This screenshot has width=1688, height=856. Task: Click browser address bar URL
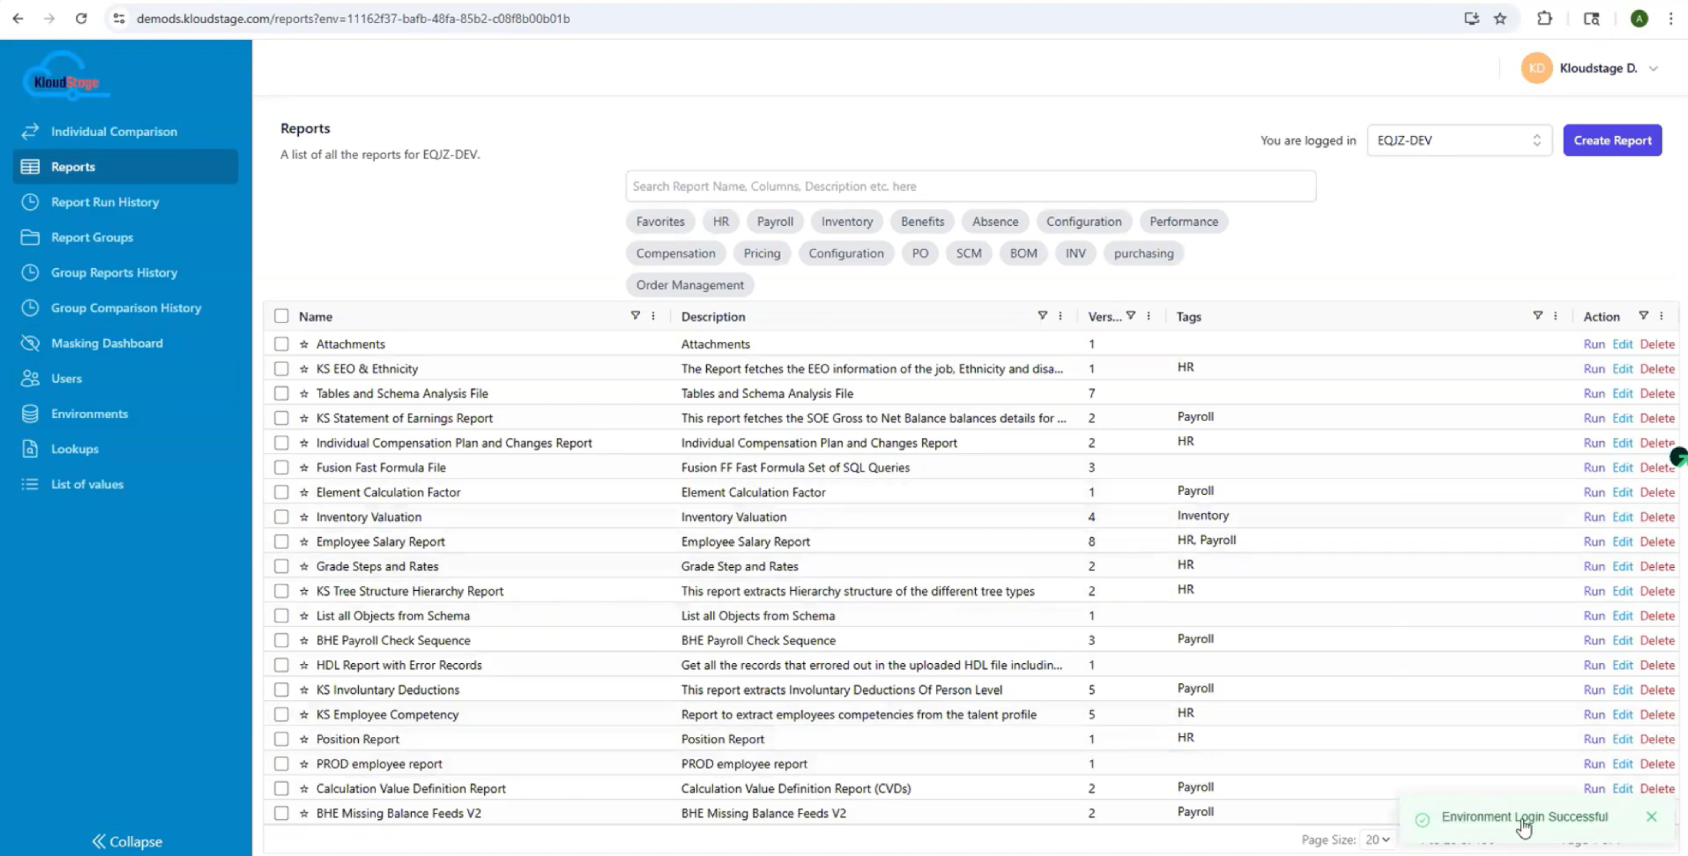353,18
